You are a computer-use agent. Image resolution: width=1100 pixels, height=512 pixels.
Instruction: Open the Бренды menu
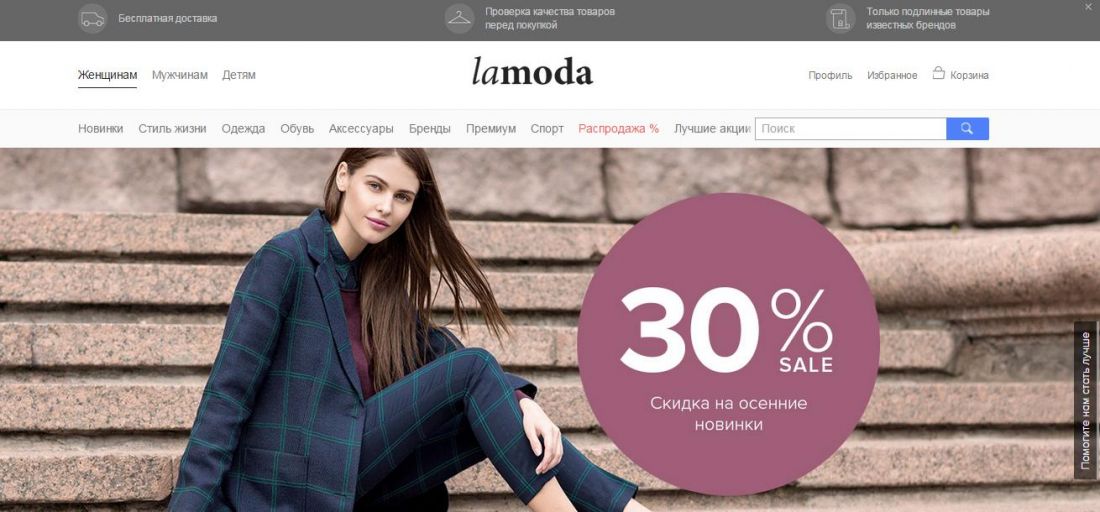(429, 129)
